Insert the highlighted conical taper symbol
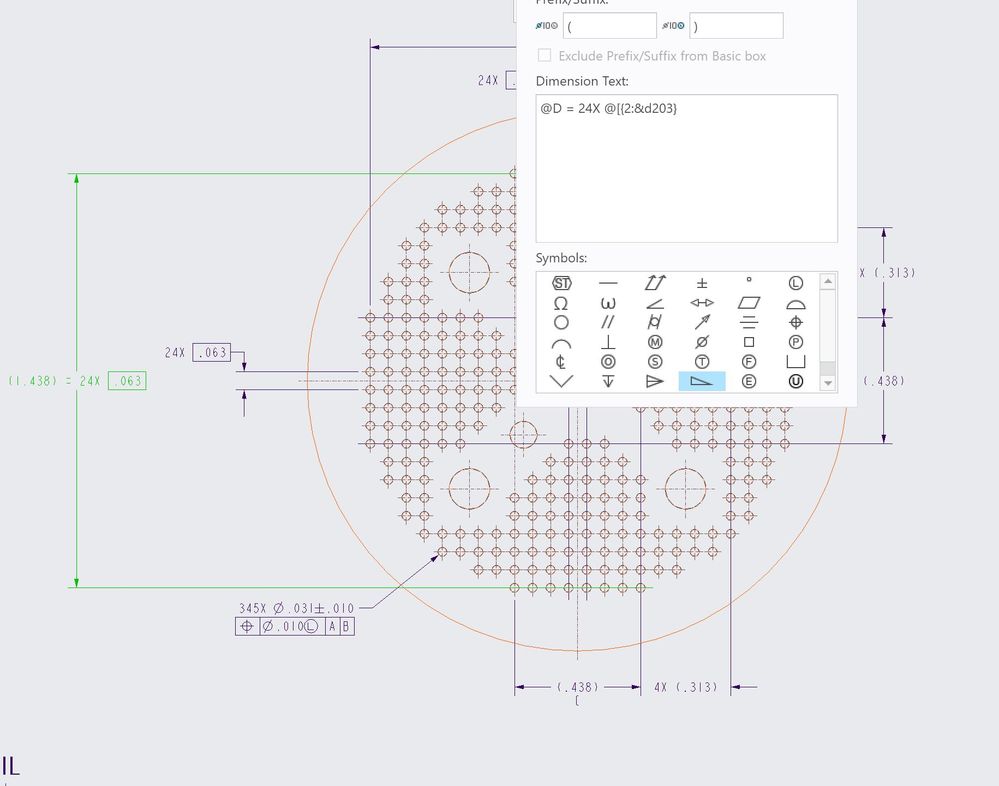The width and height of the screenshot is (999, 786). point(702,381)
